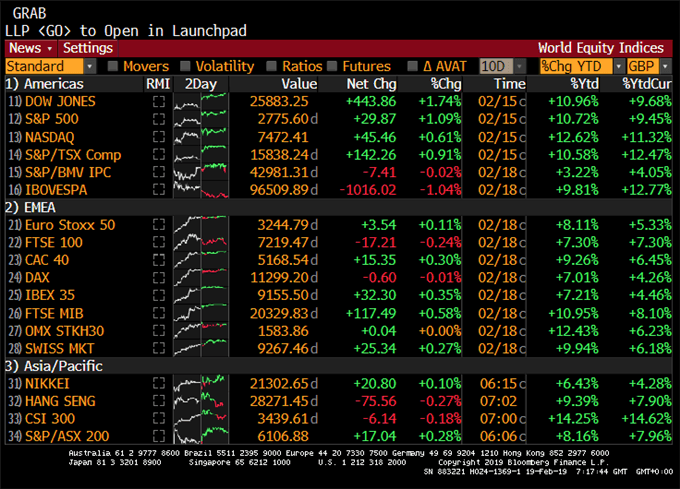
Task: Open the 2Day sparkline chart for DAX
Action: tap(200, 277)
